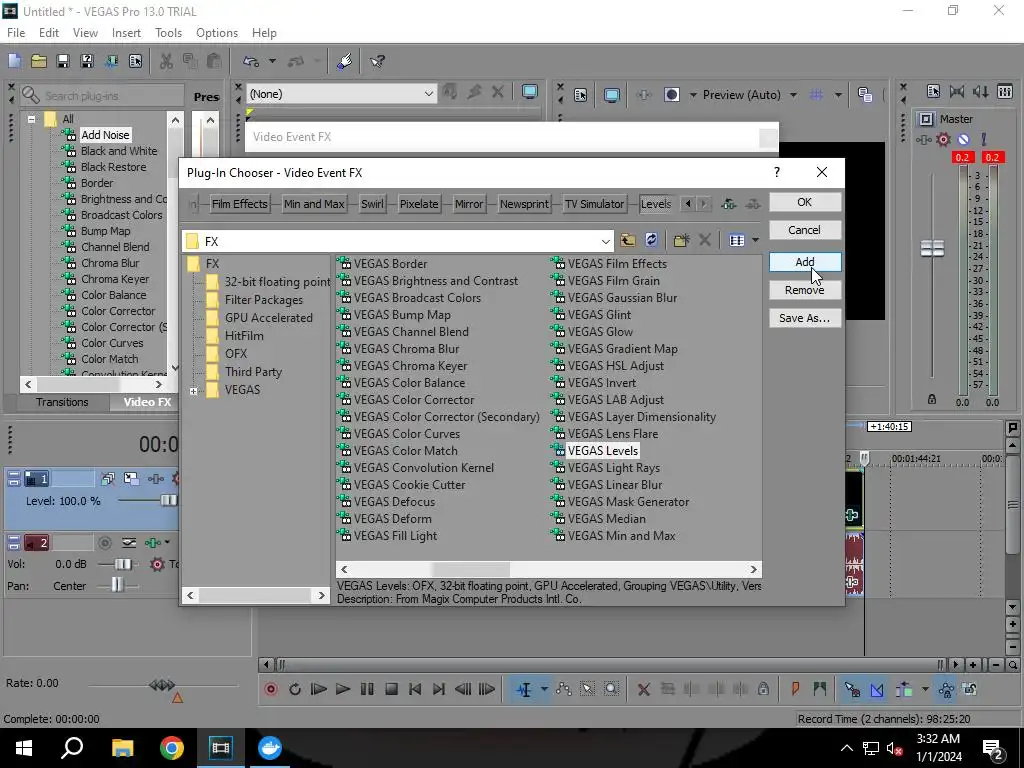This screenshot has height=768, width=1024.
Task: Switch to the Video FX tab
Action: (147, 402)
